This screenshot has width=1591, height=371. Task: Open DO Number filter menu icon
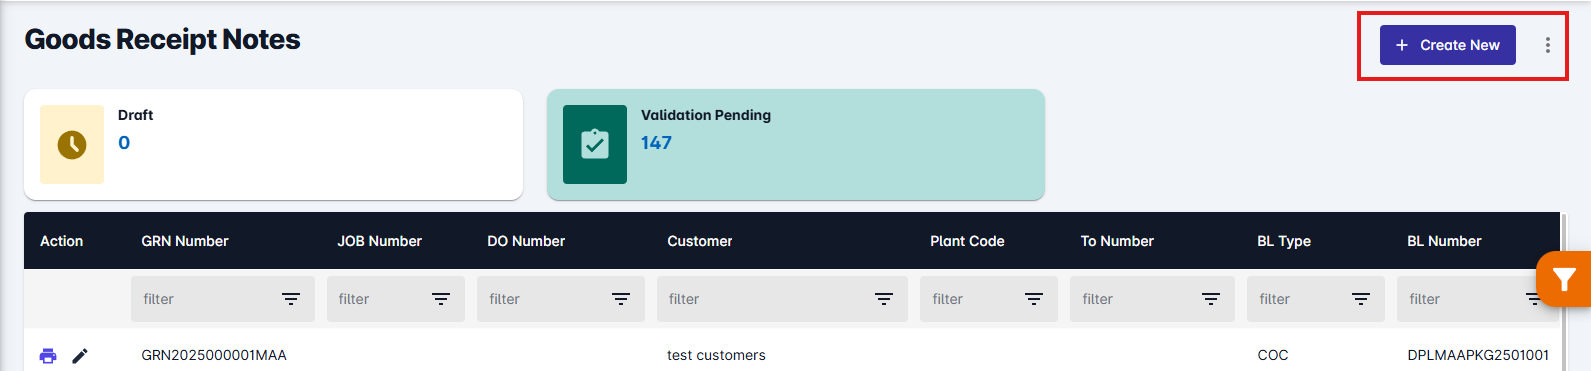pyautogui.click(x=621, y=299)
